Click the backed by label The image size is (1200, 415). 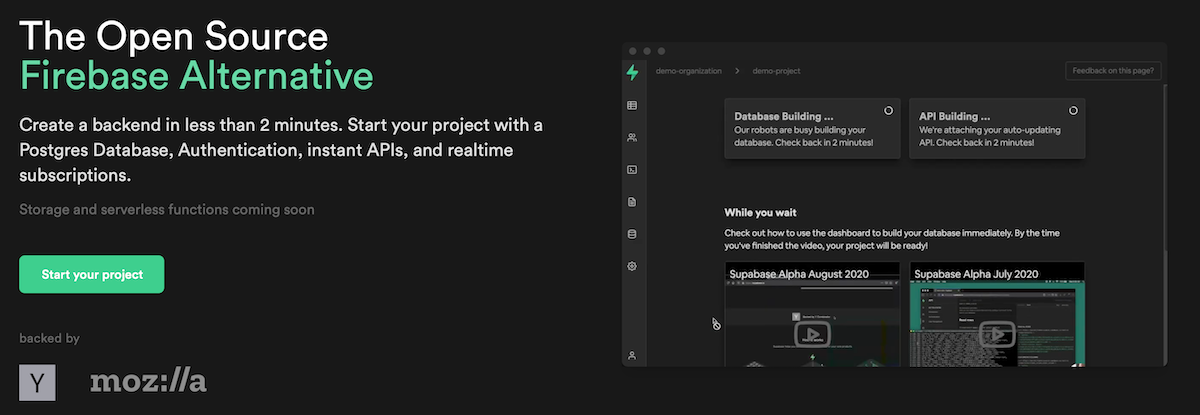pyautogui.click(x=49, y=338)
